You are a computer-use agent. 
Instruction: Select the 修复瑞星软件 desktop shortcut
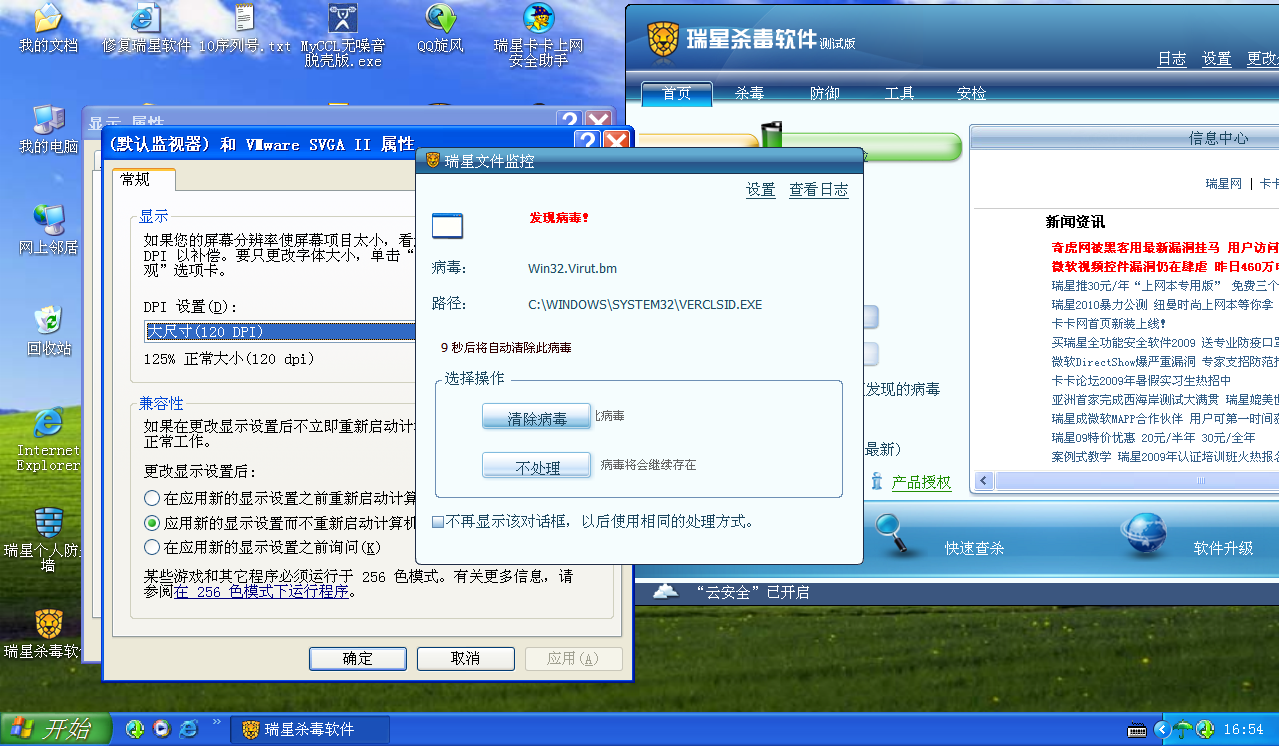(x=146, y=29)
